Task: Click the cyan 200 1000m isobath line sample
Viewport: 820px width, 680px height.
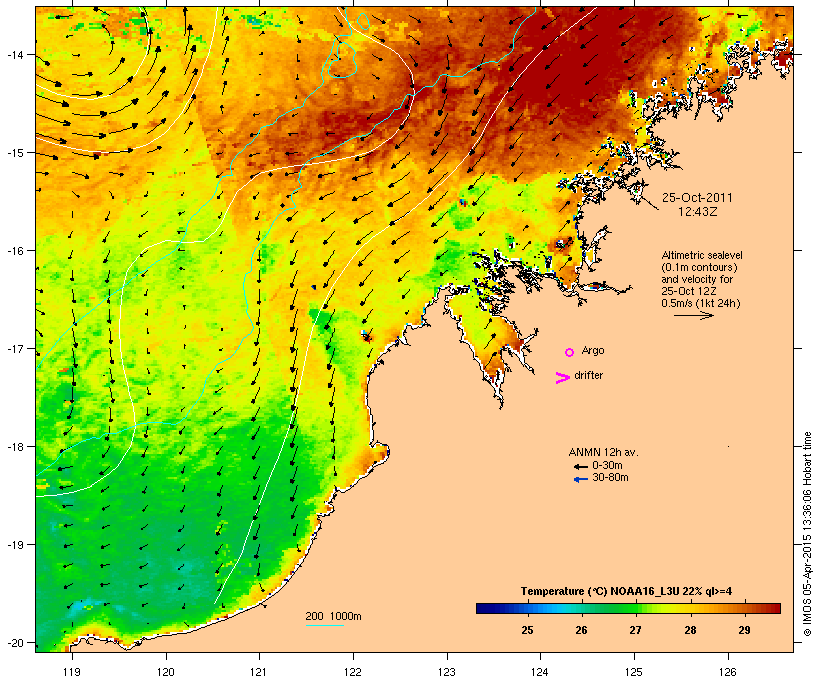Action: (x=324, y=625)
